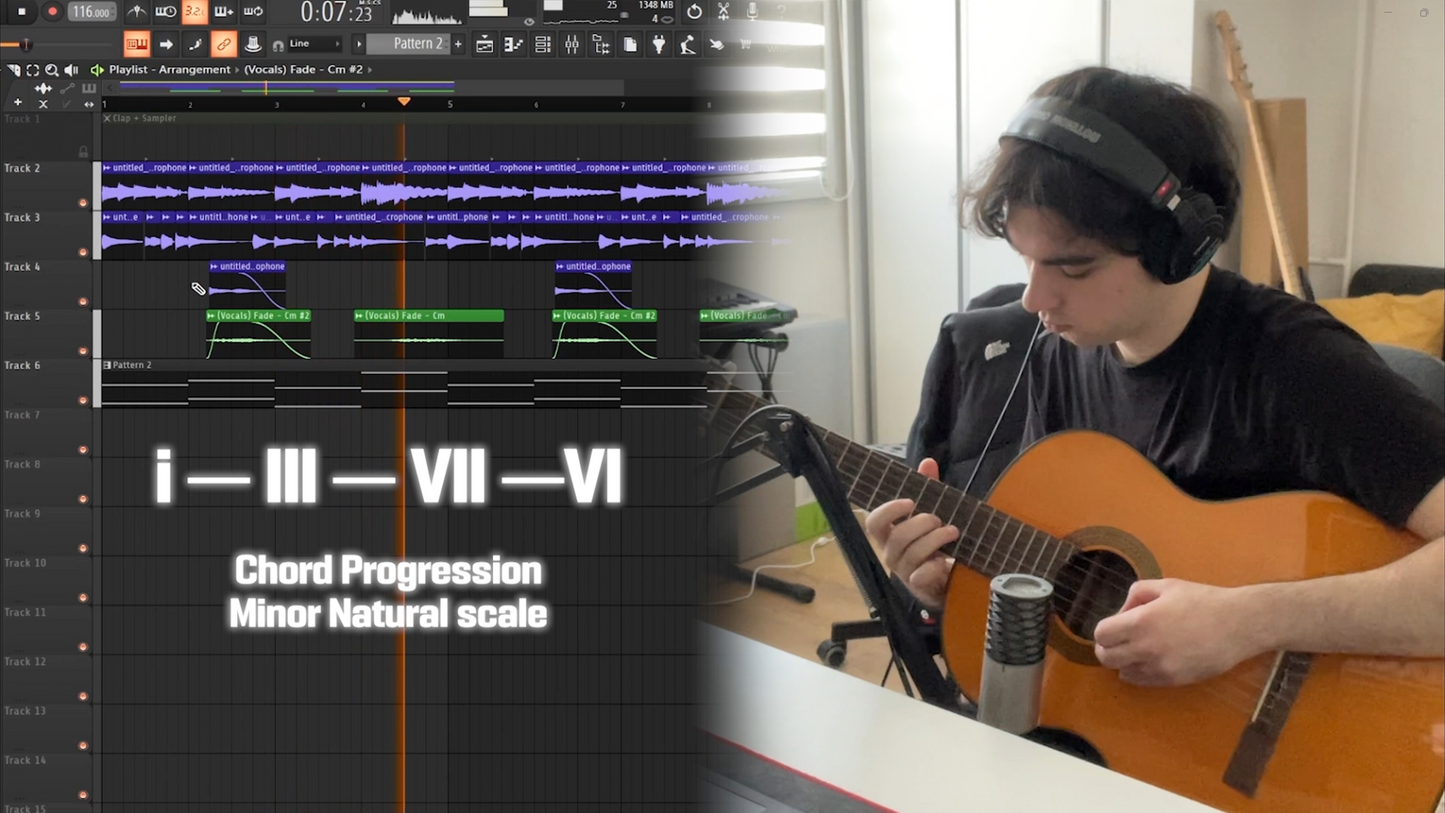Open pattern options arrow before Pattern 2
The image size is (1445, 813).
359,44
